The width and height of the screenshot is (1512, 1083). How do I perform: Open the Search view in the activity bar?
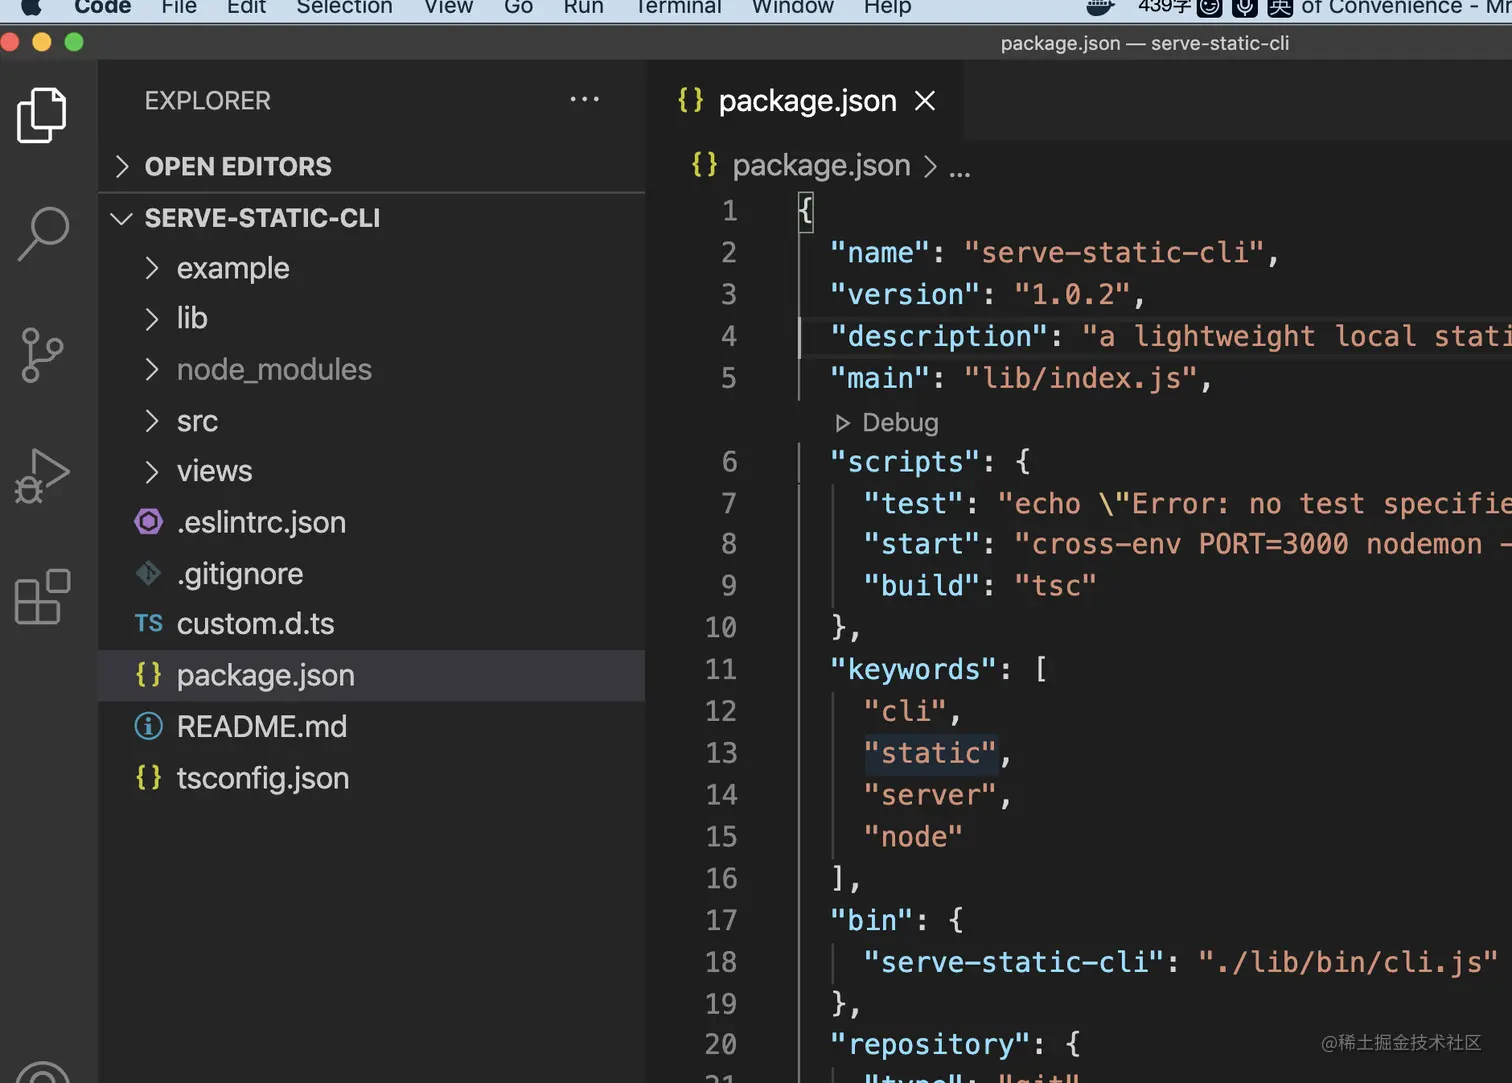point(43,234)
